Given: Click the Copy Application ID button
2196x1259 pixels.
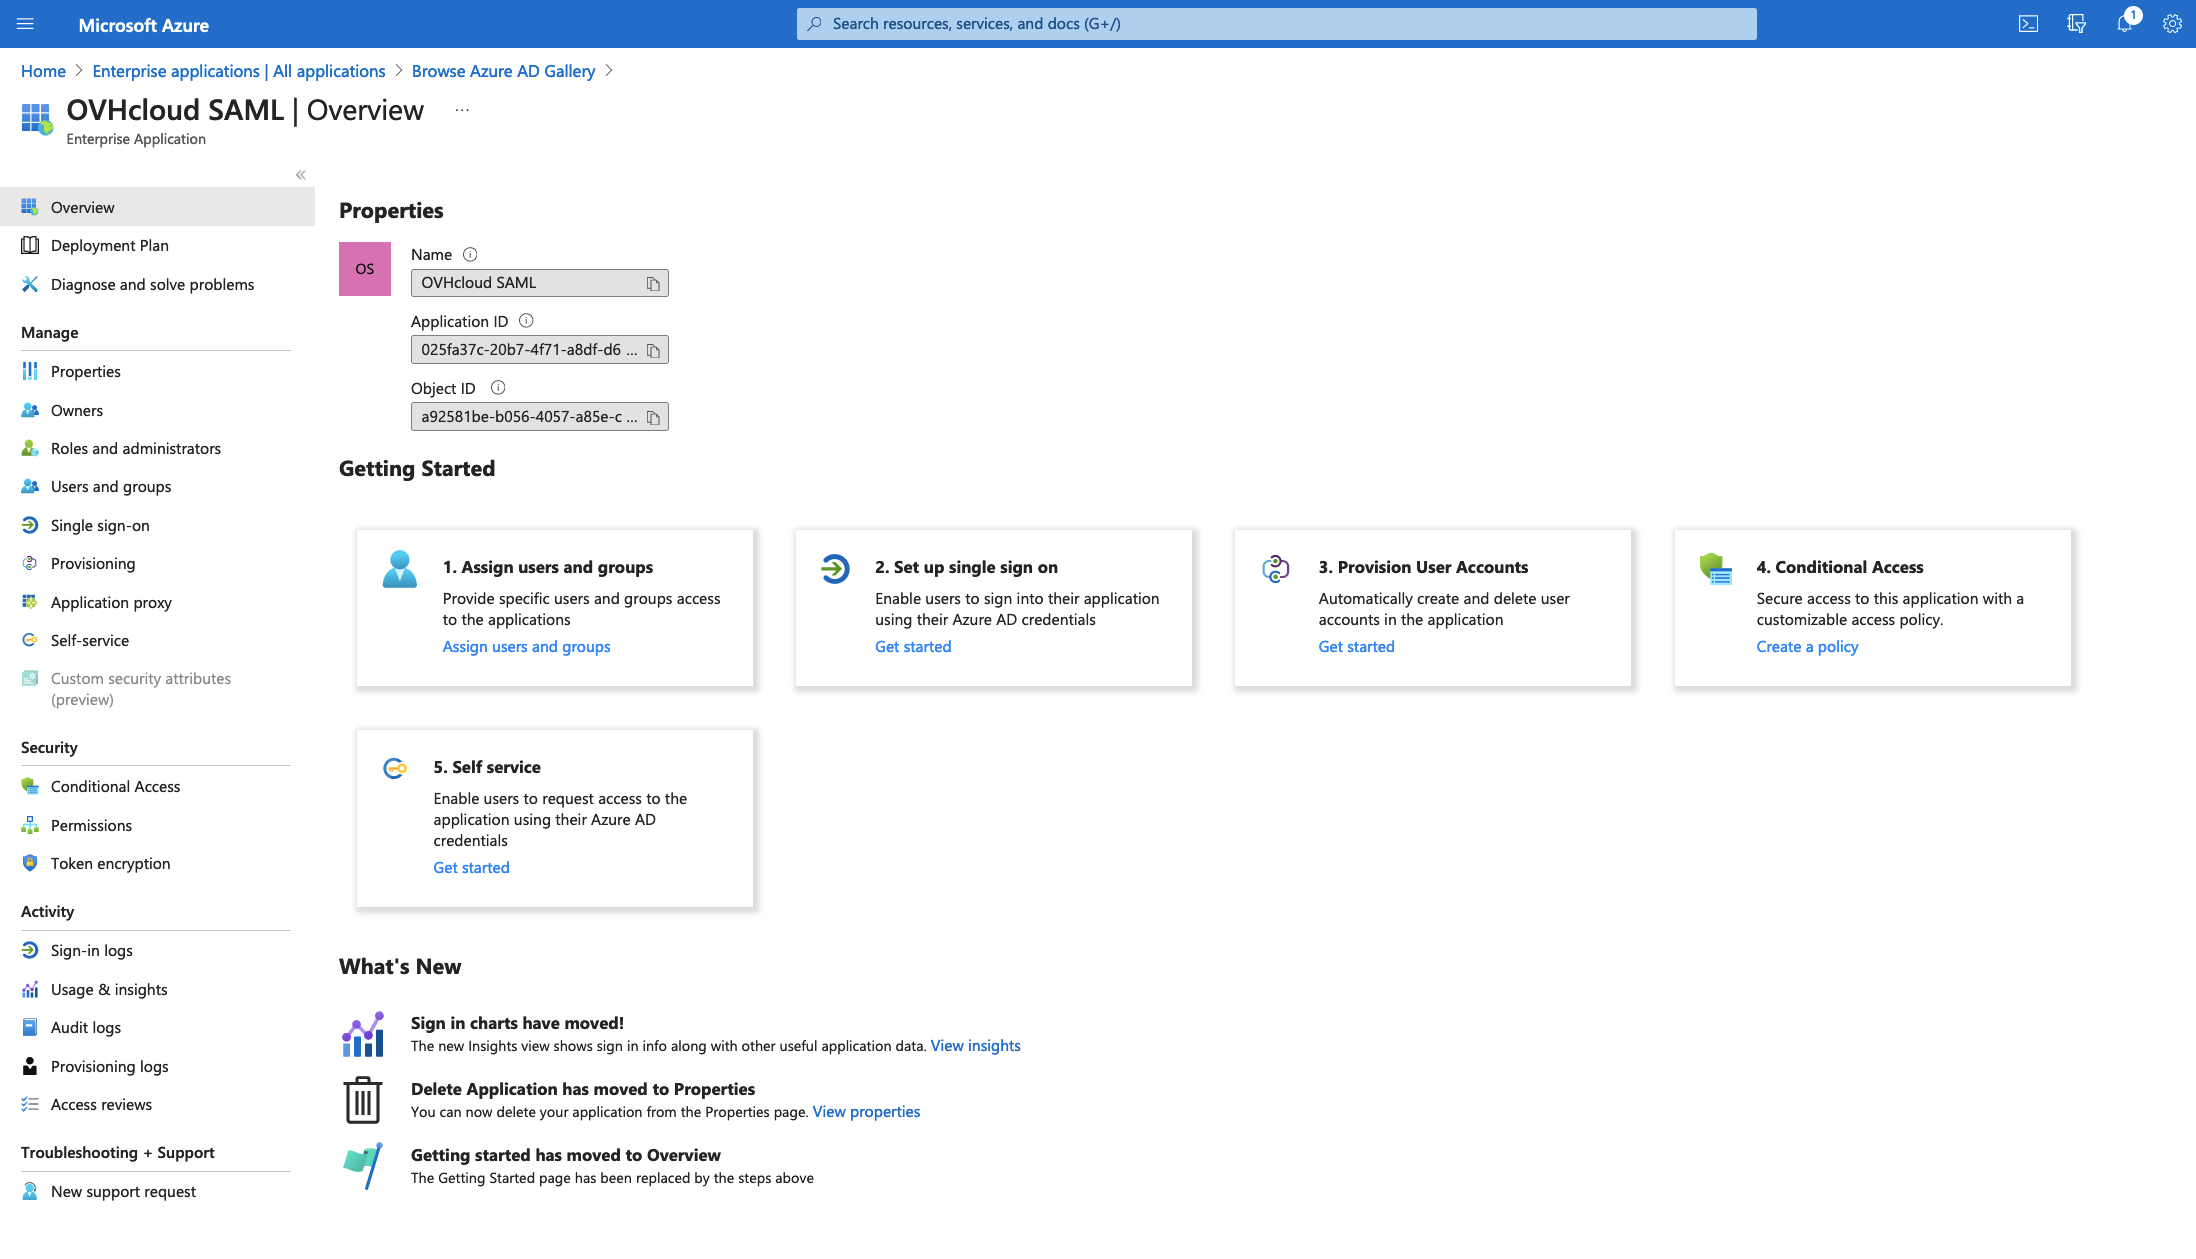Looking at the screenshot, I should [x=652, y=350].
